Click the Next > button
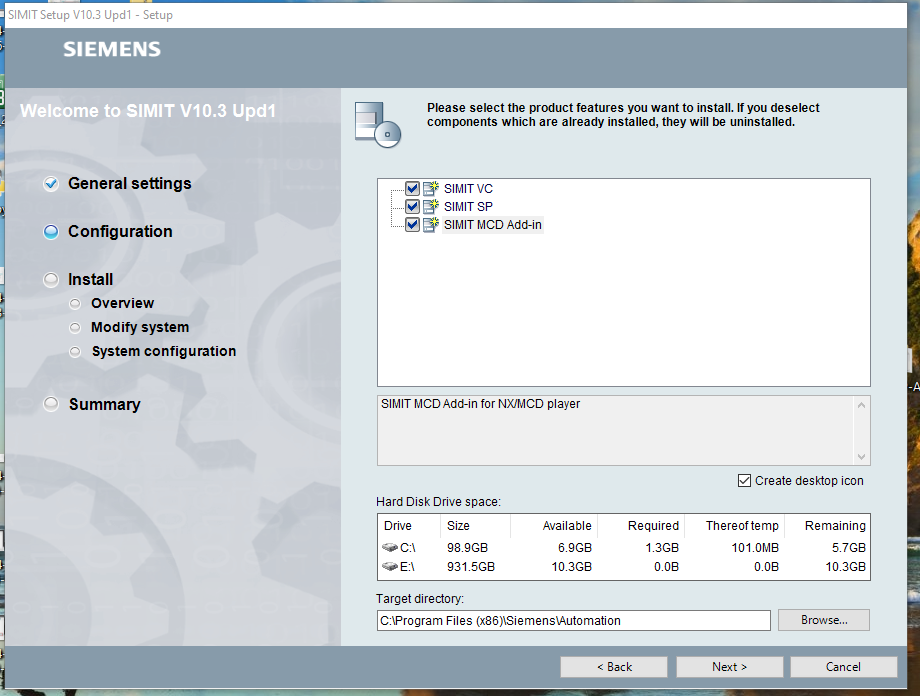The image size is (920, 696). tap(729, 667)
